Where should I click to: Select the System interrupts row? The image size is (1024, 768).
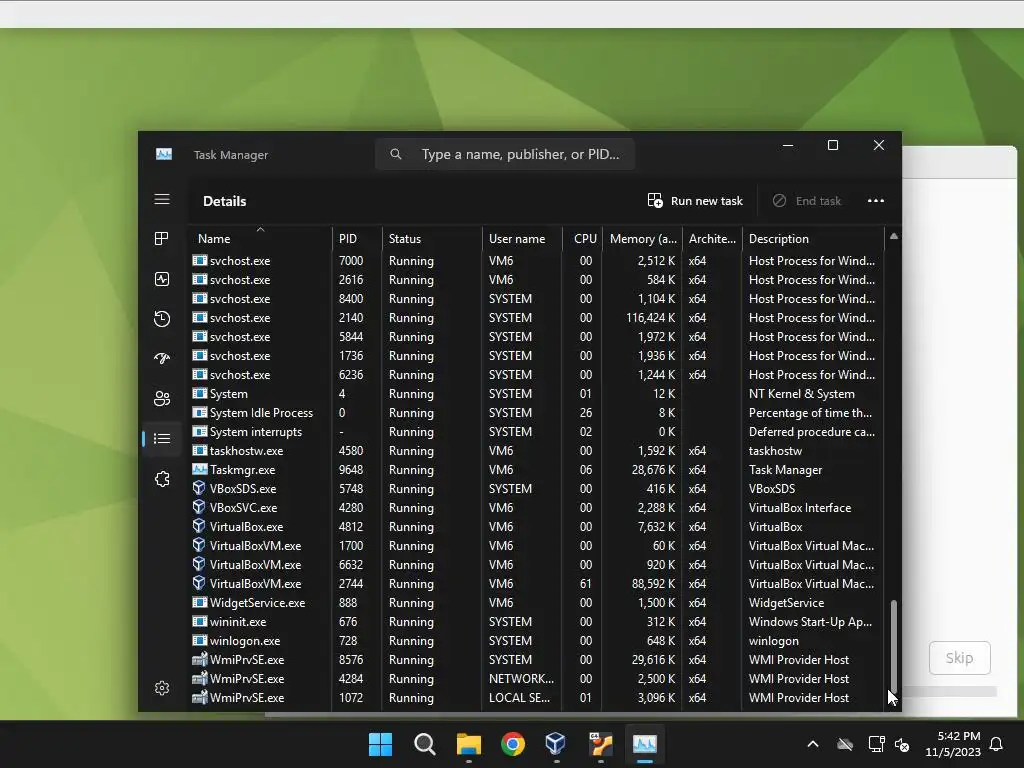click(536, 432)
